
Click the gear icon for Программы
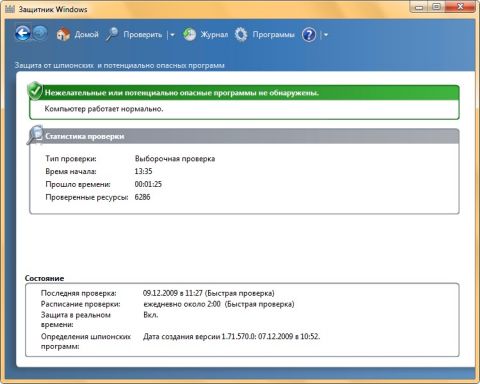241,34
